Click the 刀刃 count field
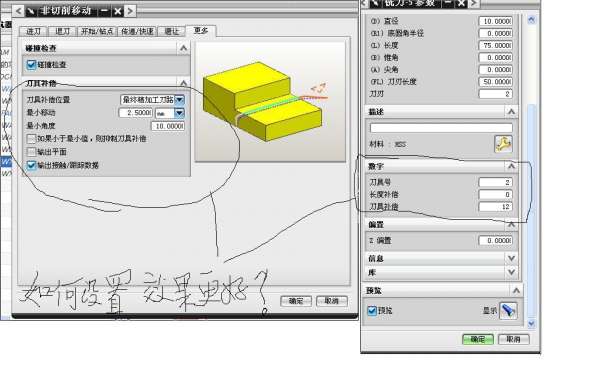Screen dimensions: 600x380 496,94
